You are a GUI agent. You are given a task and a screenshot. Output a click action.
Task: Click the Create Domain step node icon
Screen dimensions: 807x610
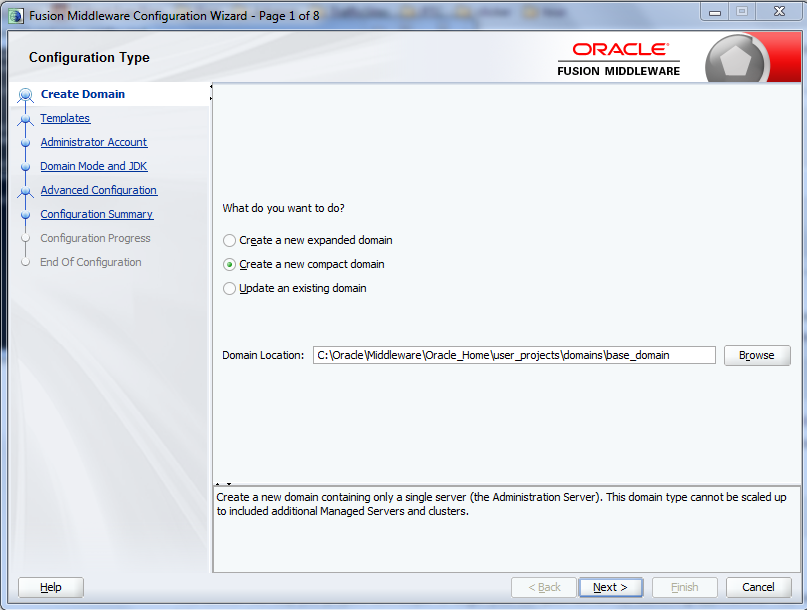tap(25, 95)
